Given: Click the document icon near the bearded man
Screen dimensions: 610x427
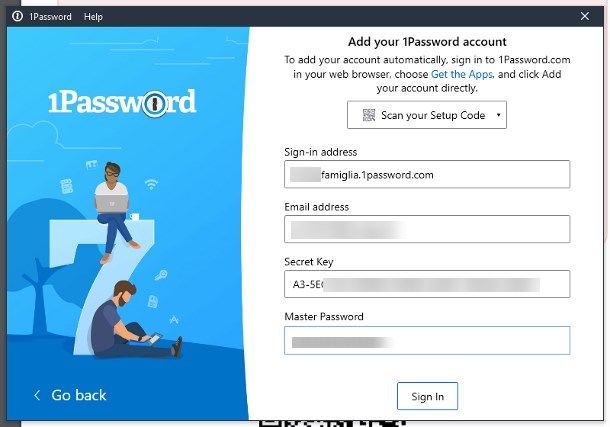Looking at the screenshot, I should pos(153,301).
